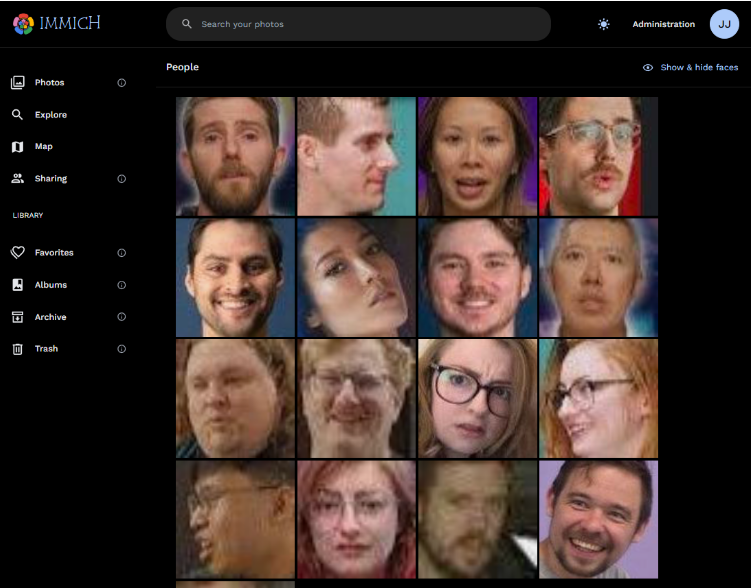
Task: Open tilted-head woman face thumbnail
Action: [356, 278]
